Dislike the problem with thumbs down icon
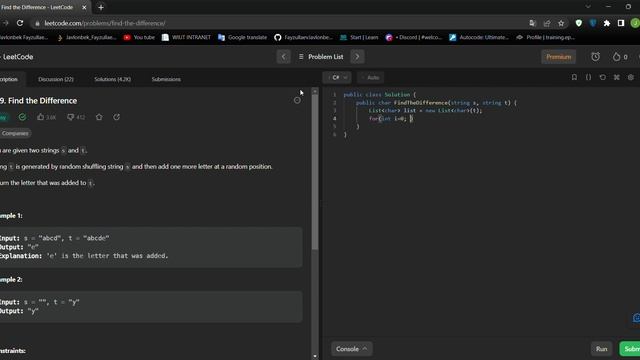The image size is (640, 360). point(76,117)
